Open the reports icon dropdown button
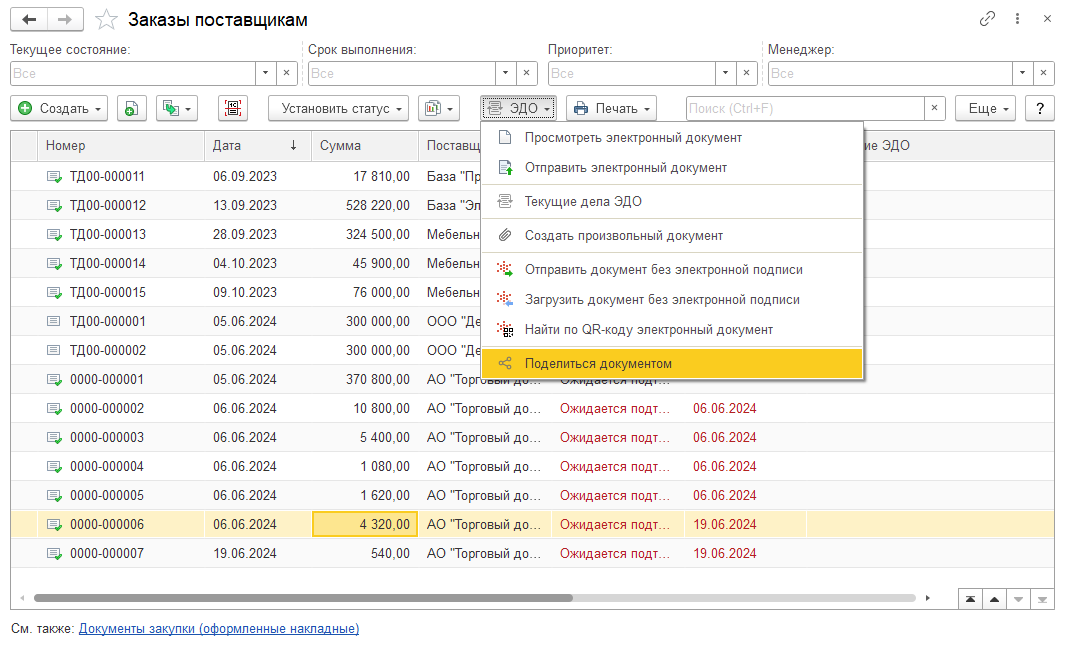1071x645 pixels. (x=438, y=109)
